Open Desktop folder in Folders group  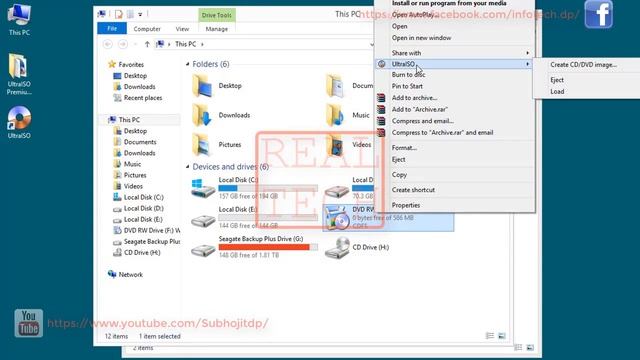point(202,86)
